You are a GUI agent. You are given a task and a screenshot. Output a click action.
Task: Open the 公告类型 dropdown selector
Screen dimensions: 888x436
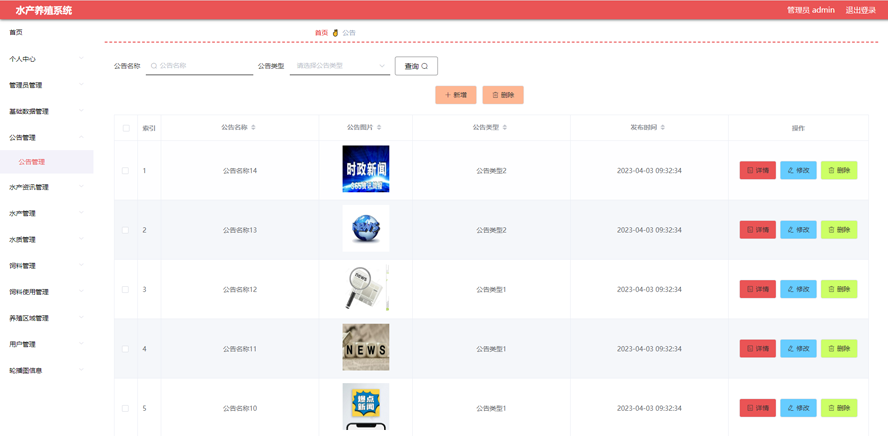[340, 66]
